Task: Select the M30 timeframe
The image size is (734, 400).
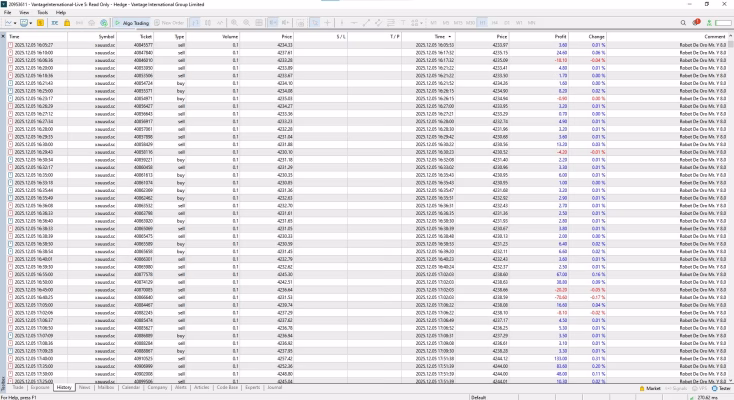Action: click(470, 22)
